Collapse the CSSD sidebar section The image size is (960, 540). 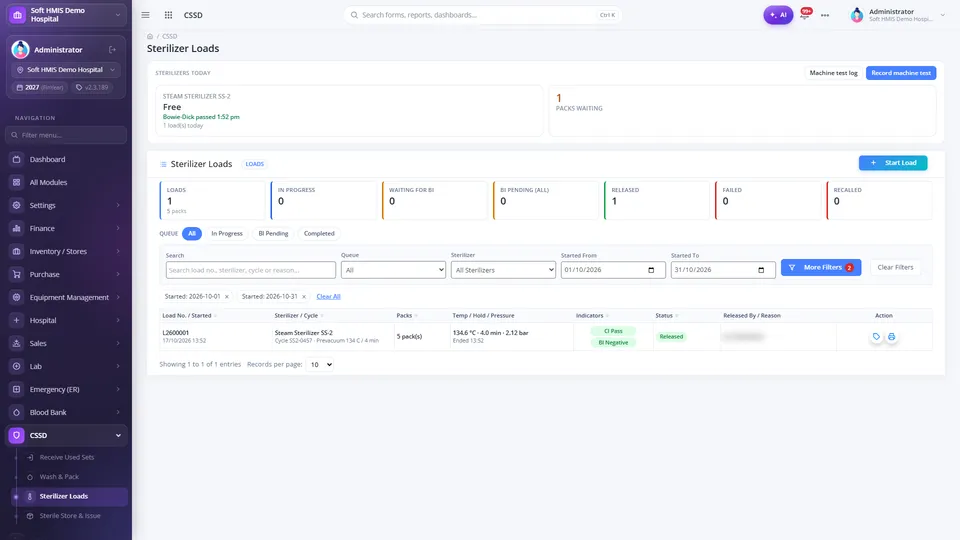(x=66, y=435)
